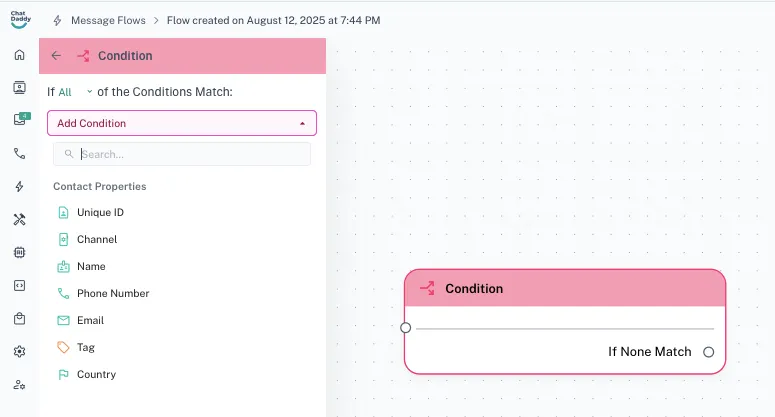Open the inbox icon with badge
The height and width of the screenshot is (417, 775).
point(19,120)
